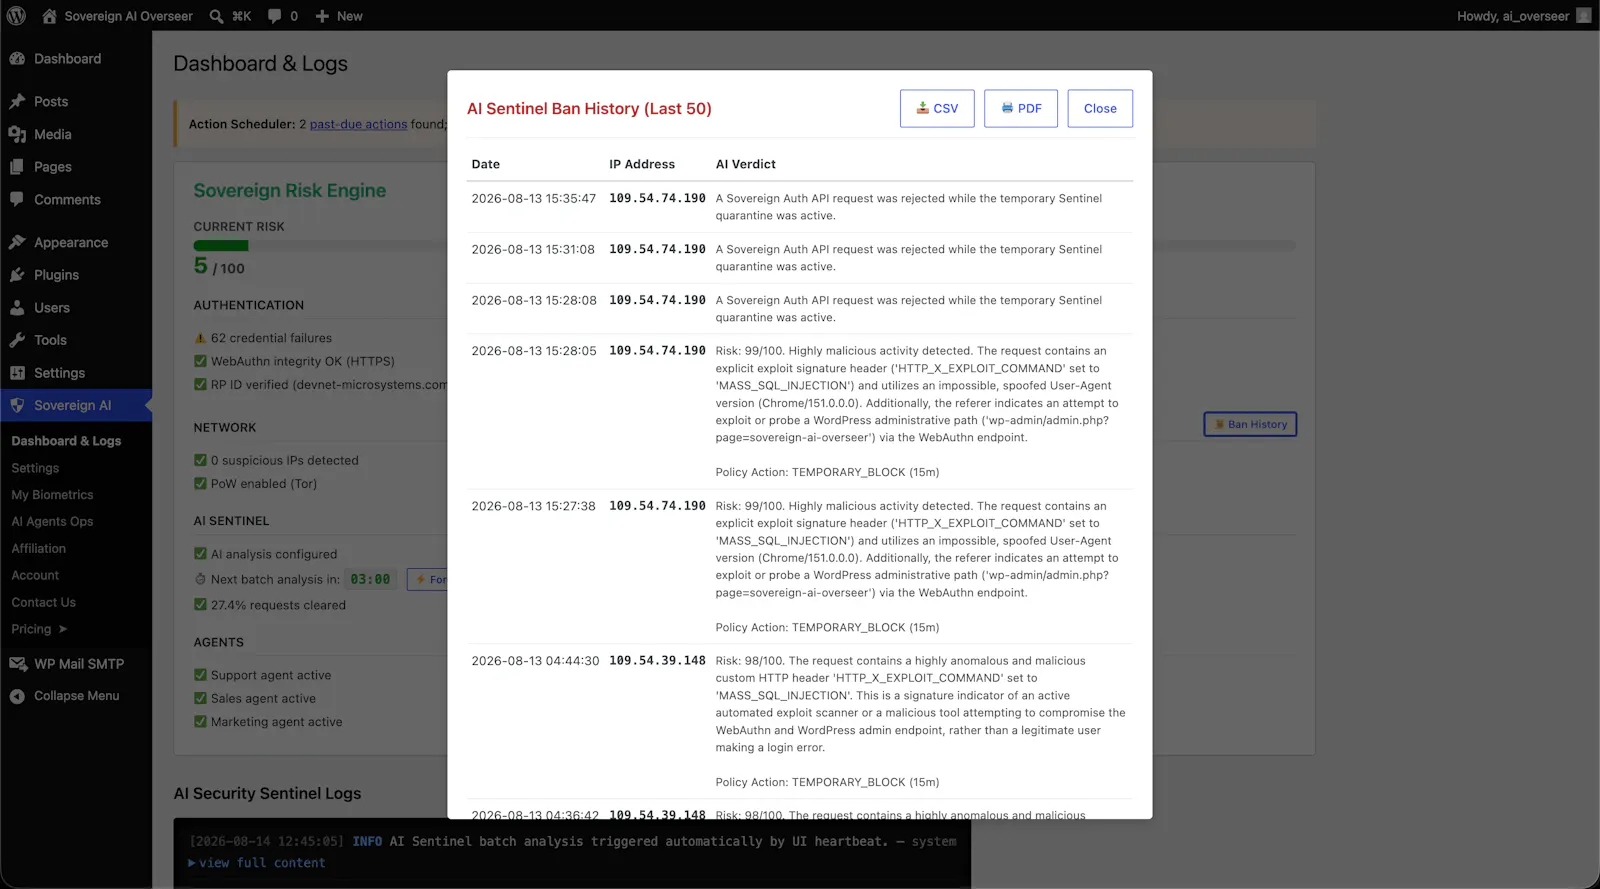Click the date 2026-08-13 15:28:05
Image resolution: width=1600 pixels, height=889 pixels.
click(x=534, y=351)
